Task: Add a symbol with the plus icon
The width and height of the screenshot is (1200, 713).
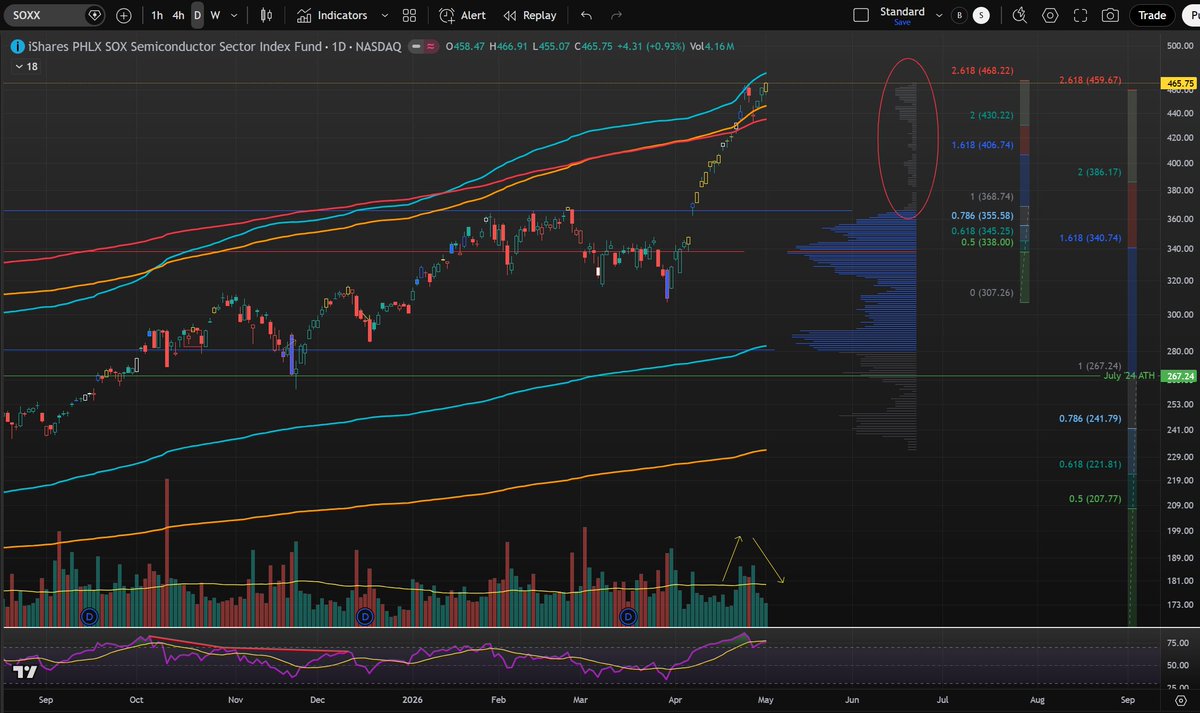Action: (124, 16)
